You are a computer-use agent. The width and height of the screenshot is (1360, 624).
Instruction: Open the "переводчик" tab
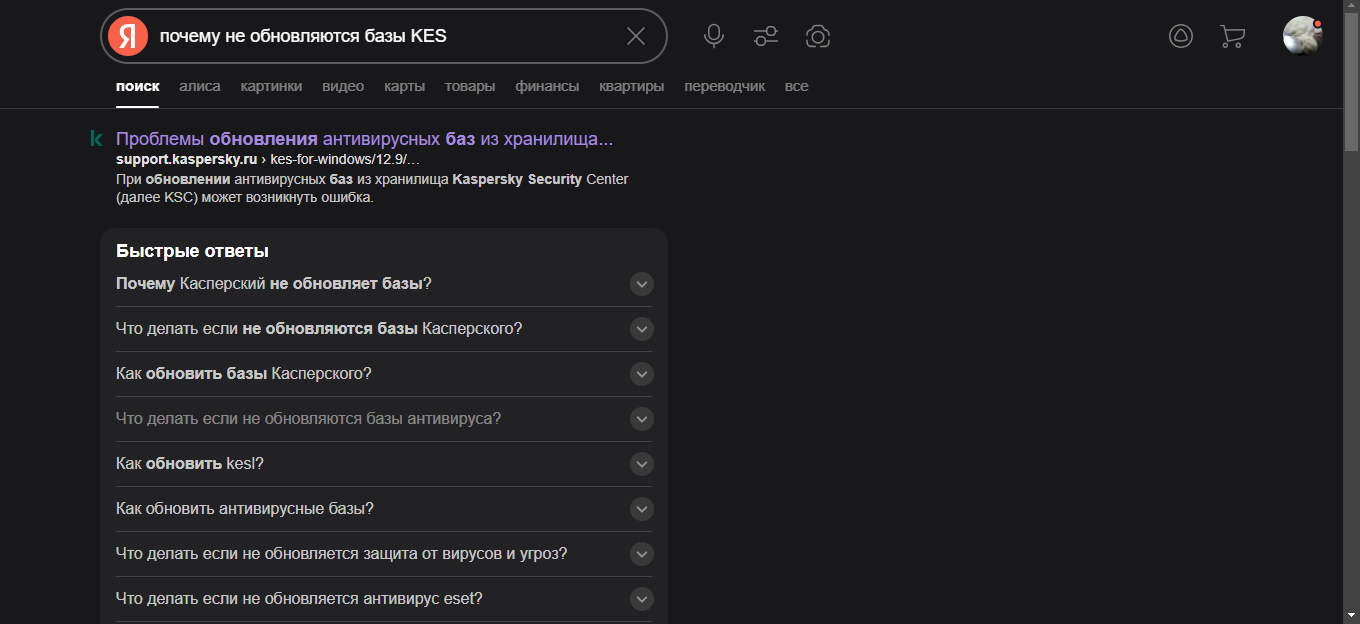[x=724, y=86]
